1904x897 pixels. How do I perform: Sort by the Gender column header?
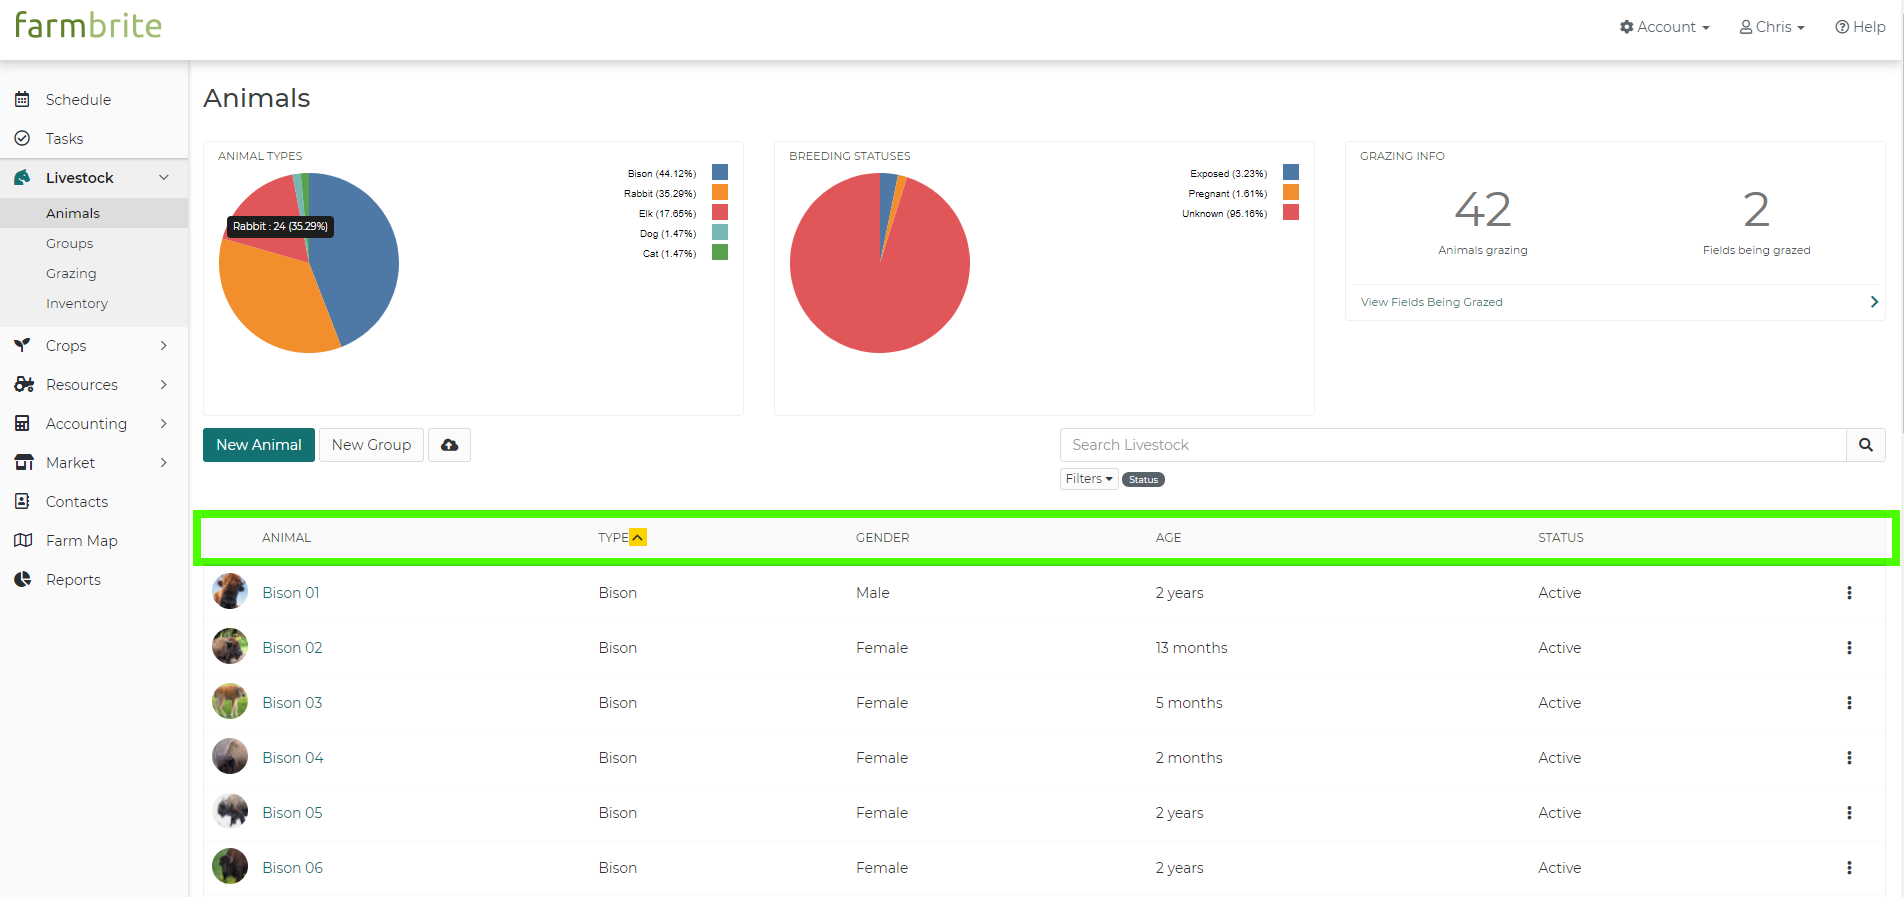click(882, 538)
